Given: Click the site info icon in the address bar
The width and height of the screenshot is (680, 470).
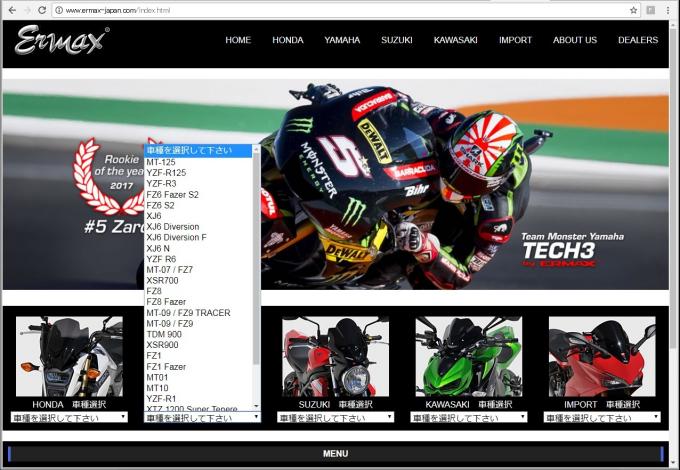Looking at the screenshot, I should pyautogui.click(x=60, y=10).
